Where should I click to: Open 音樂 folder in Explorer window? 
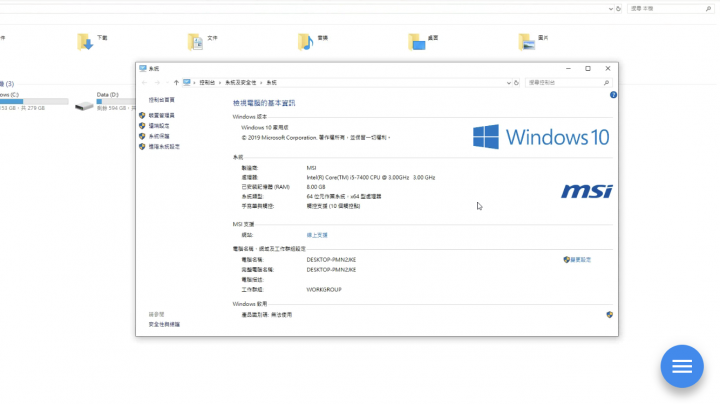pyautogui.click(x=313, y=41)
